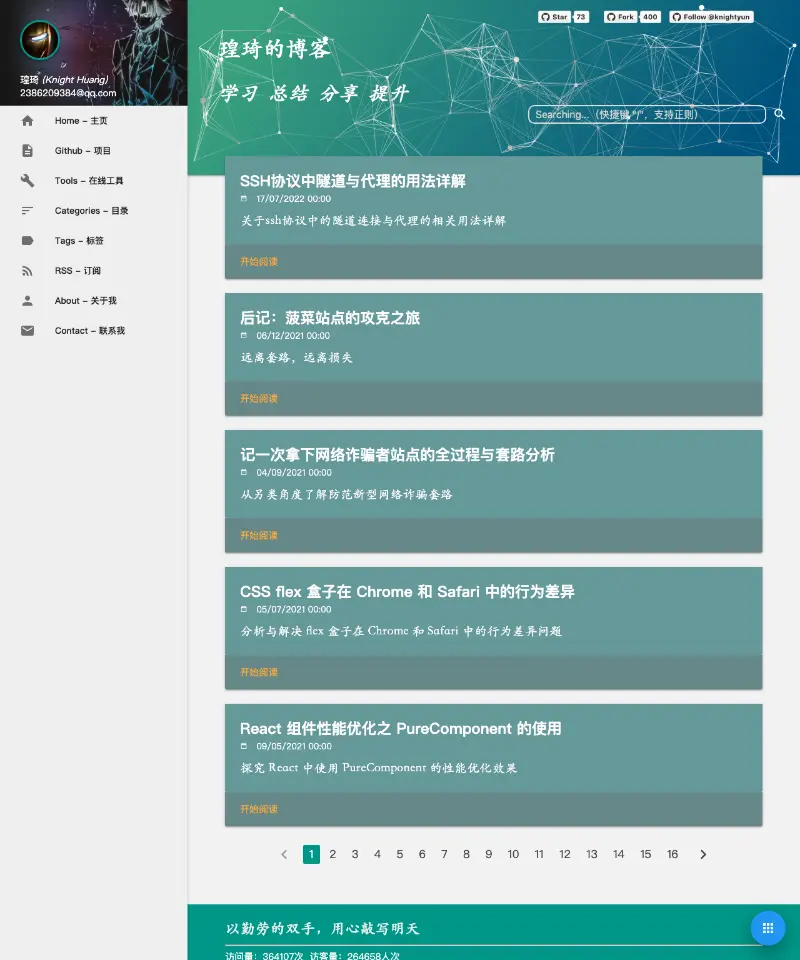
Task: Open post 记一次拿下网络诈骗者站点的全过程
Action: pos(397,455)
